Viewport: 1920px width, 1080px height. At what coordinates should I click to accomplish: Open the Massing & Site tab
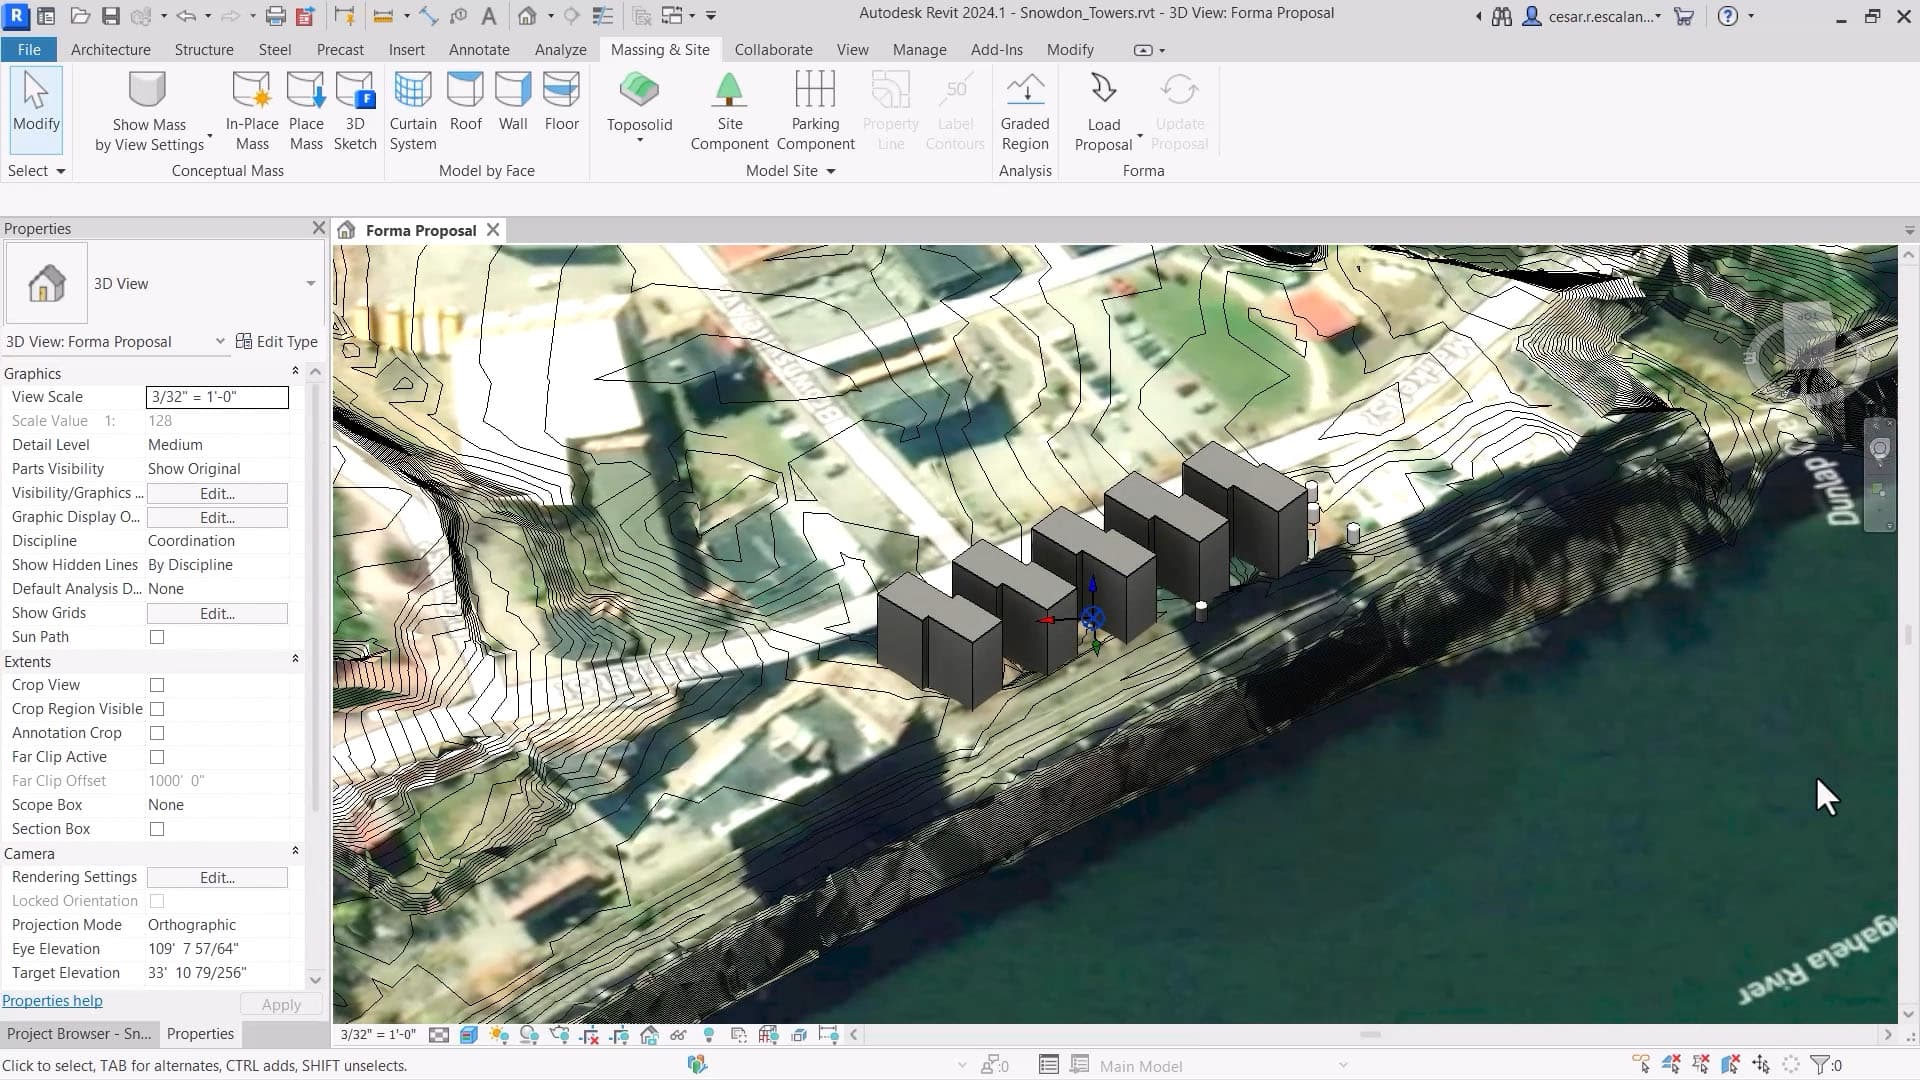pos(659,49)
